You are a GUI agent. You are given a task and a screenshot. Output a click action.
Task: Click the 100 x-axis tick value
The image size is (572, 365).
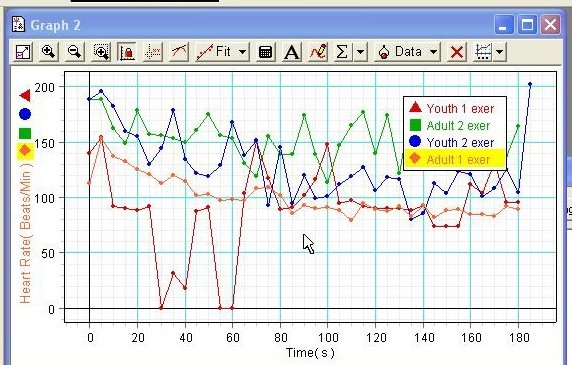pos(328,337)
